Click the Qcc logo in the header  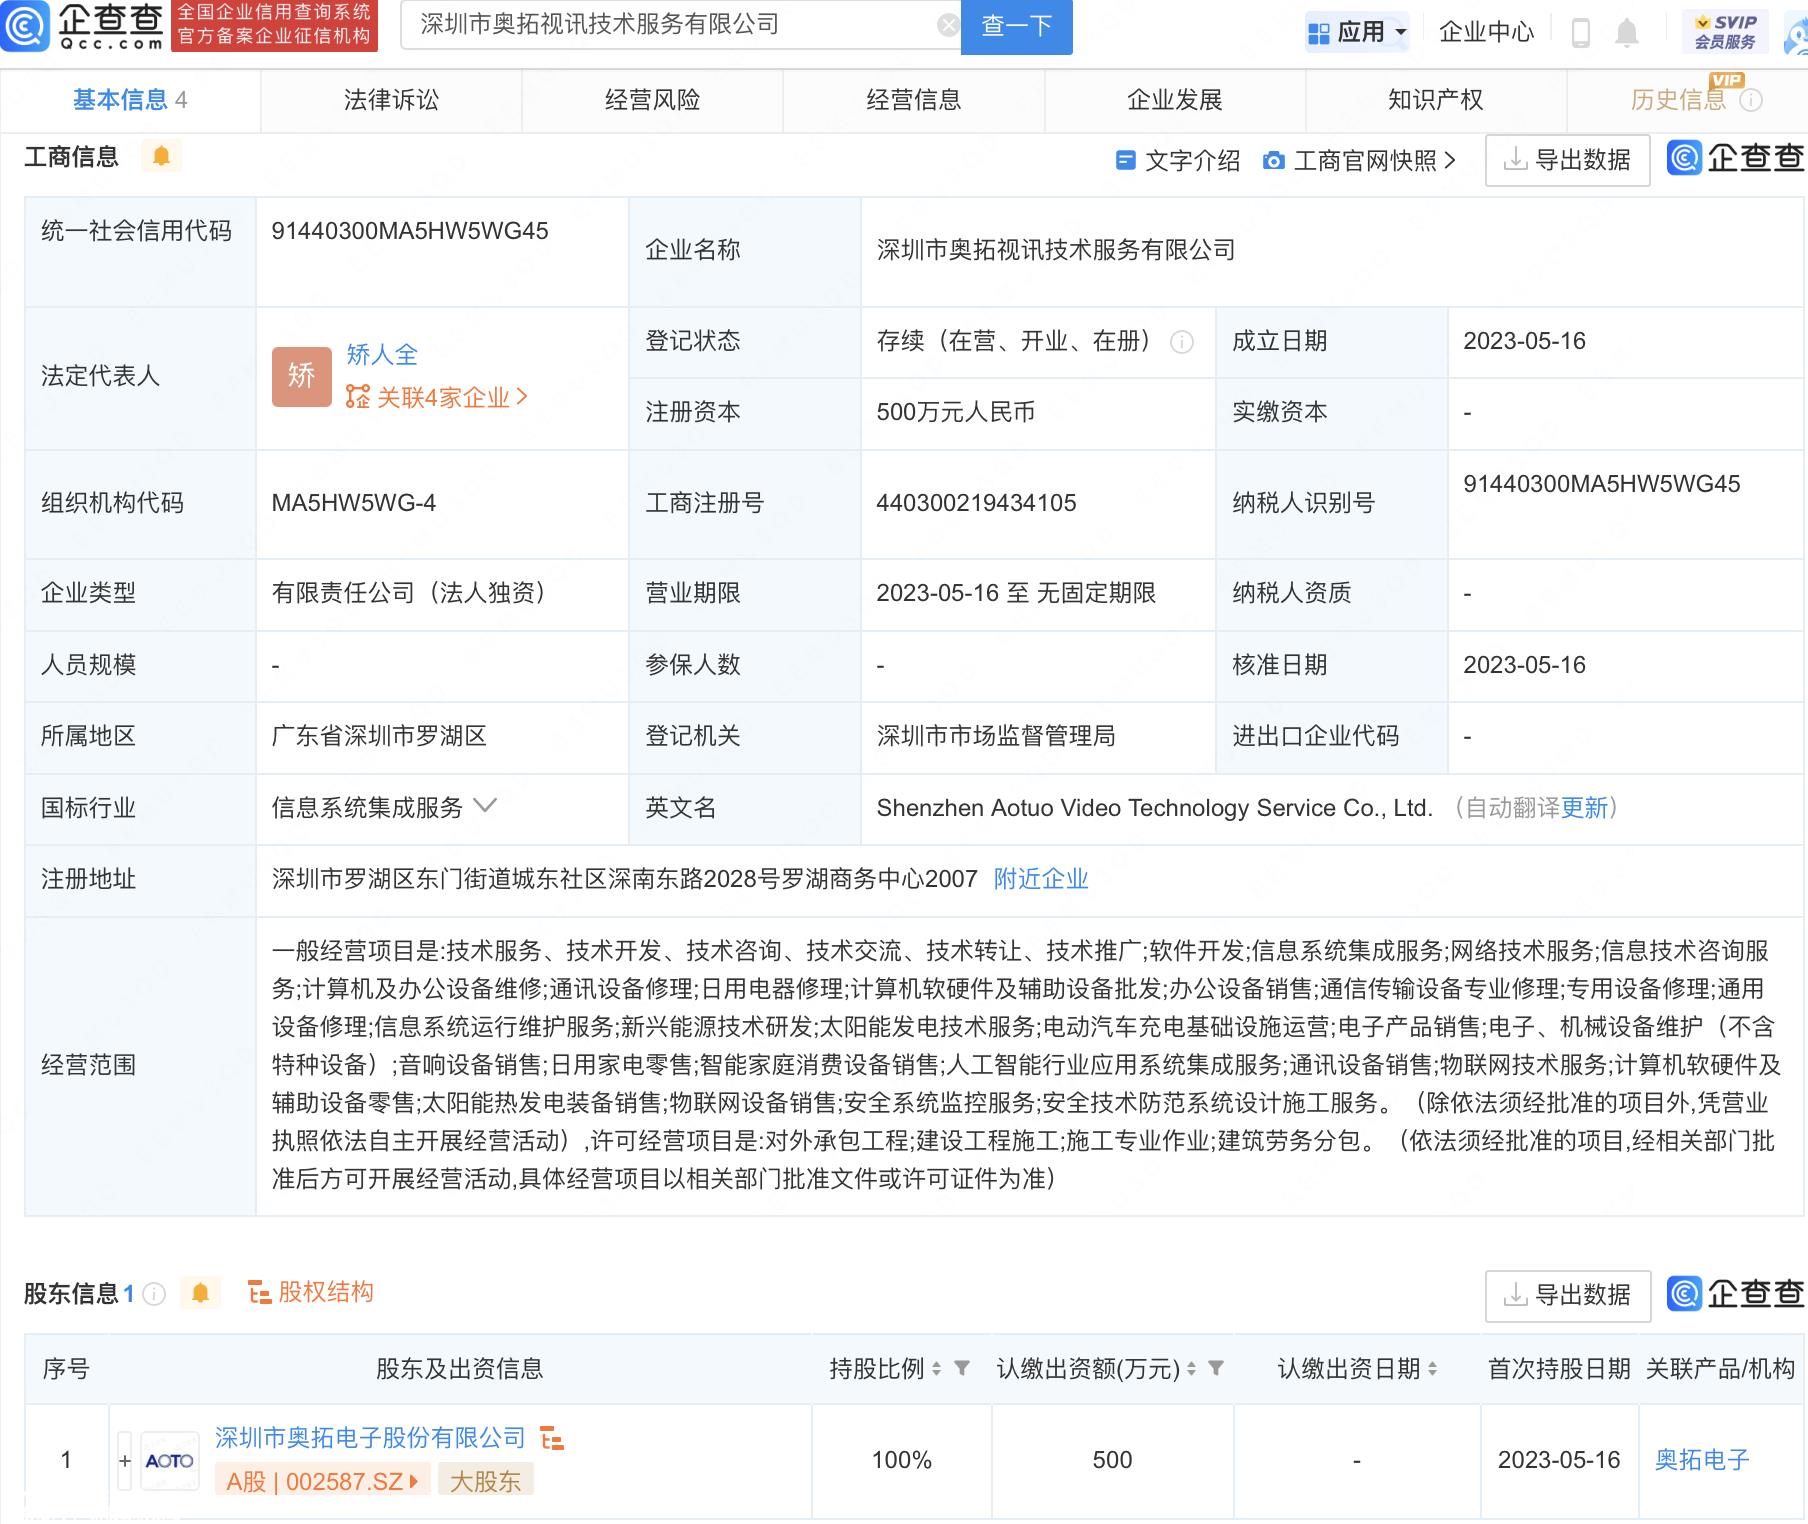pyautogui.click(x=84, y=27)
